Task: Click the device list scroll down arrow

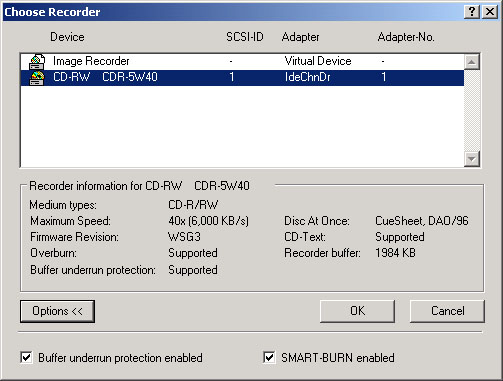Action: tap(472, 158)
